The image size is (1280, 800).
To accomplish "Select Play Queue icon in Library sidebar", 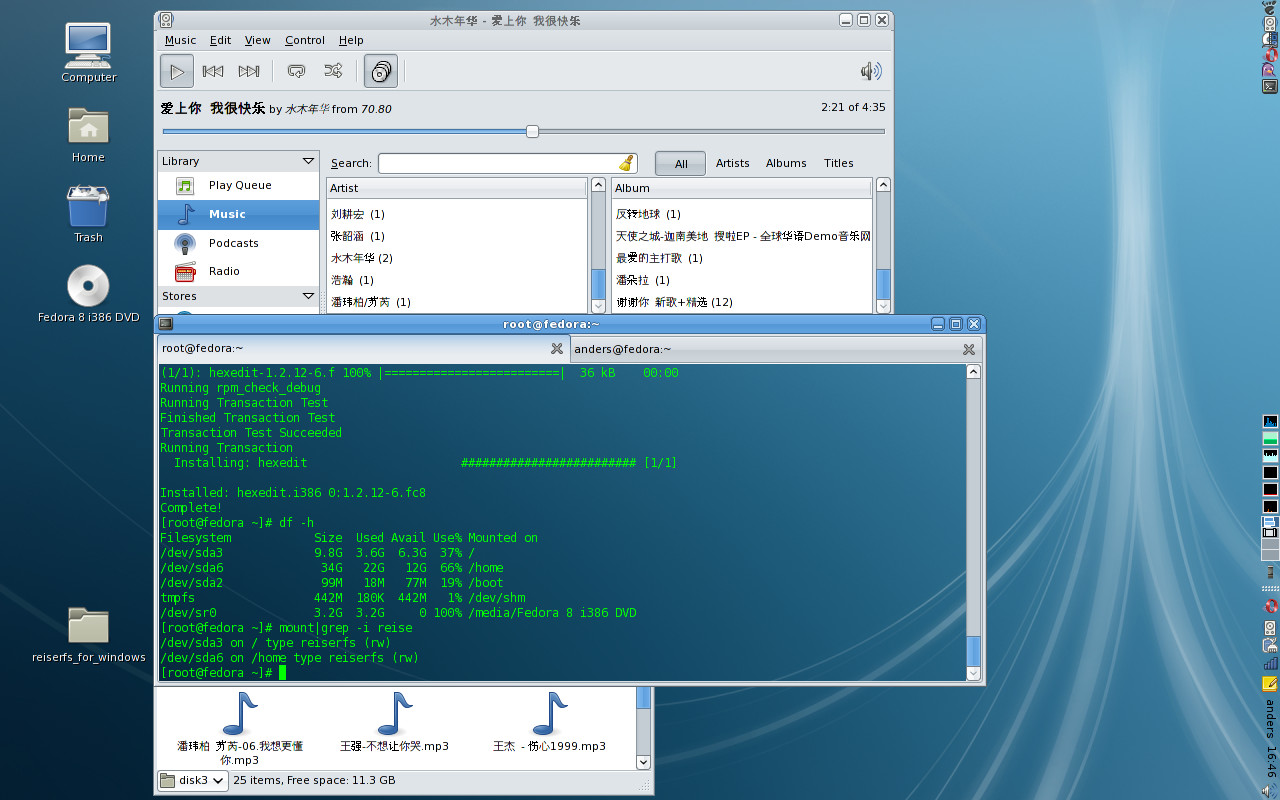I will point(185,185).
